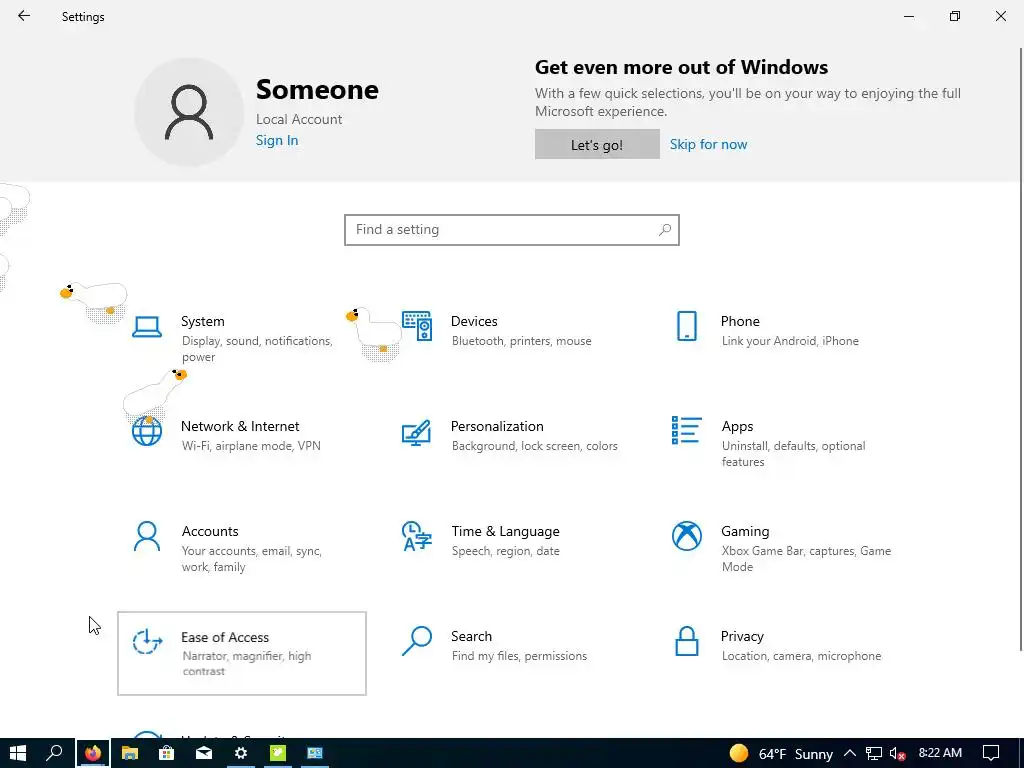
Task: Click the Devices heading text
Action: (474, 321)
